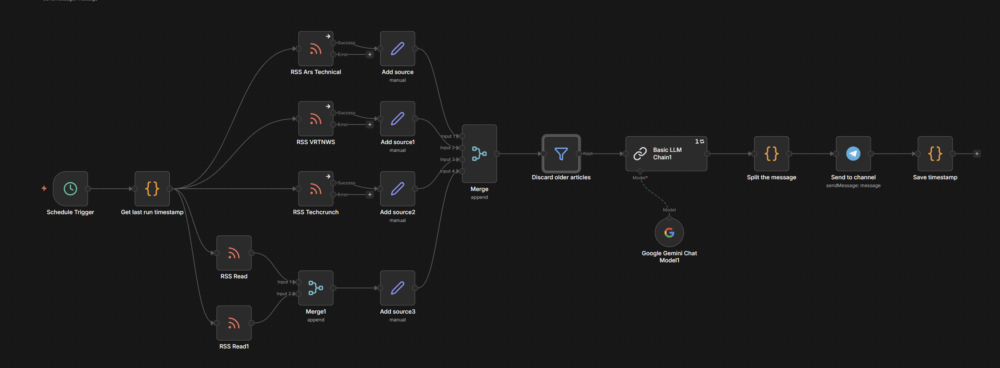Viewport: 1000px width, 368px height.
Task: Click the Schedule Trigger label text
Action: tap(70, 212)
